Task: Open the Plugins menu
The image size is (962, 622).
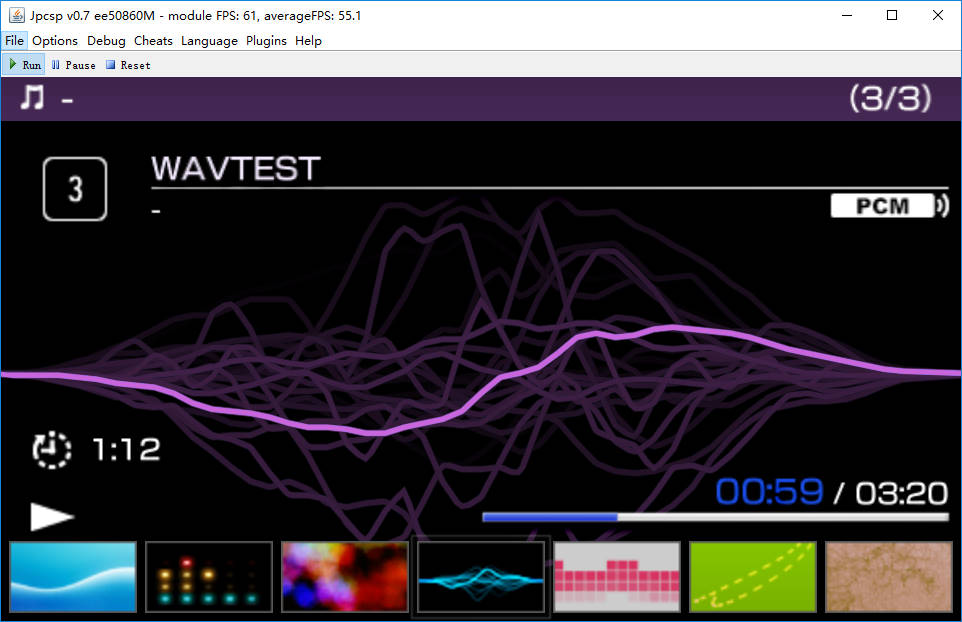Action: (266, 41)
